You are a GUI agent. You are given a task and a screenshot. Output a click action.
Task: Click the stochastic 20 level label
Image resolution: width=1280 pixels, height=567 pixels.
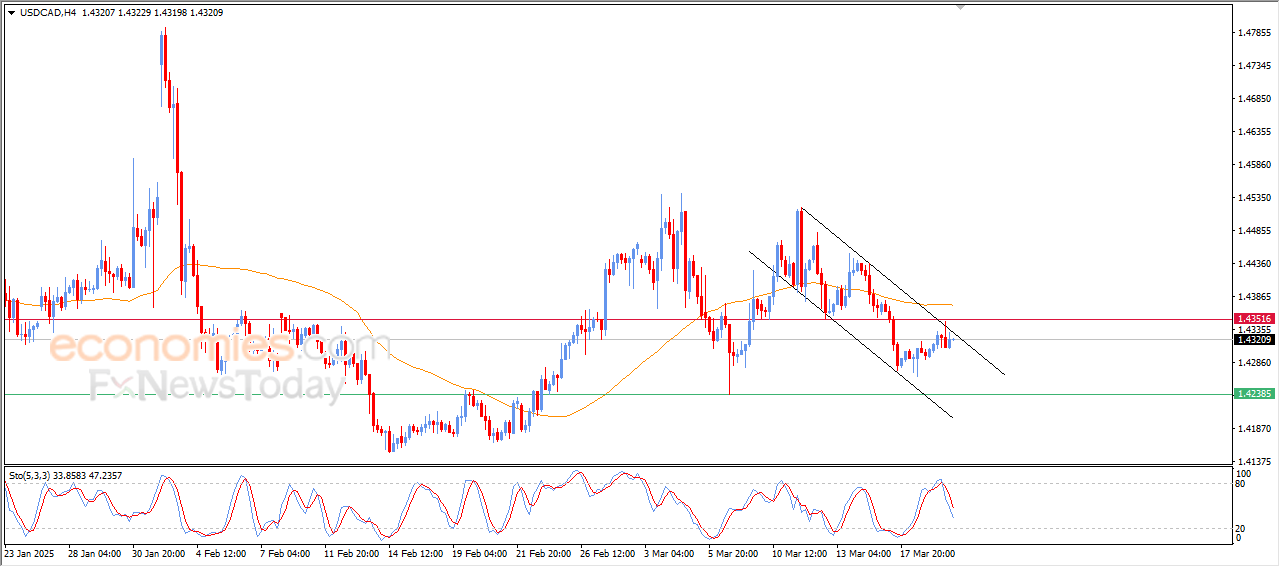click(x=1241, y=528)
